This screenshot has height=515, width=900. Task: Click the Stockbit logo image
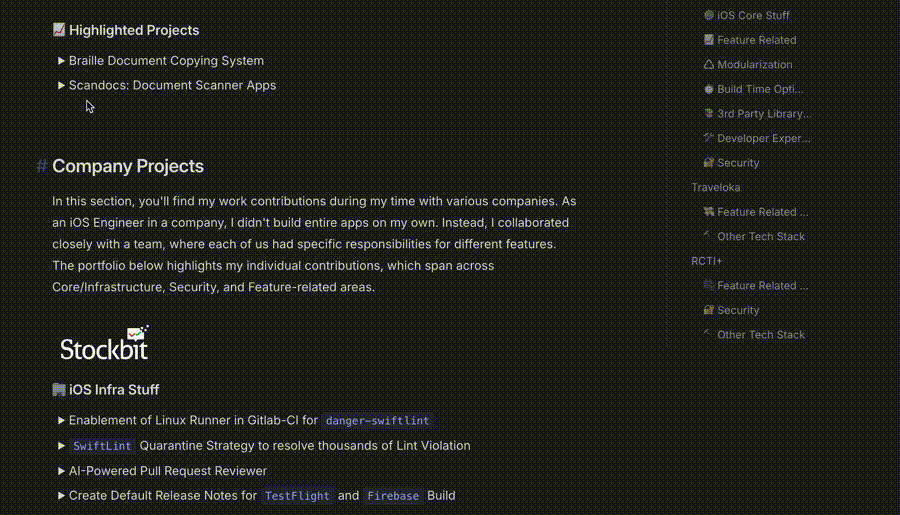104,343
